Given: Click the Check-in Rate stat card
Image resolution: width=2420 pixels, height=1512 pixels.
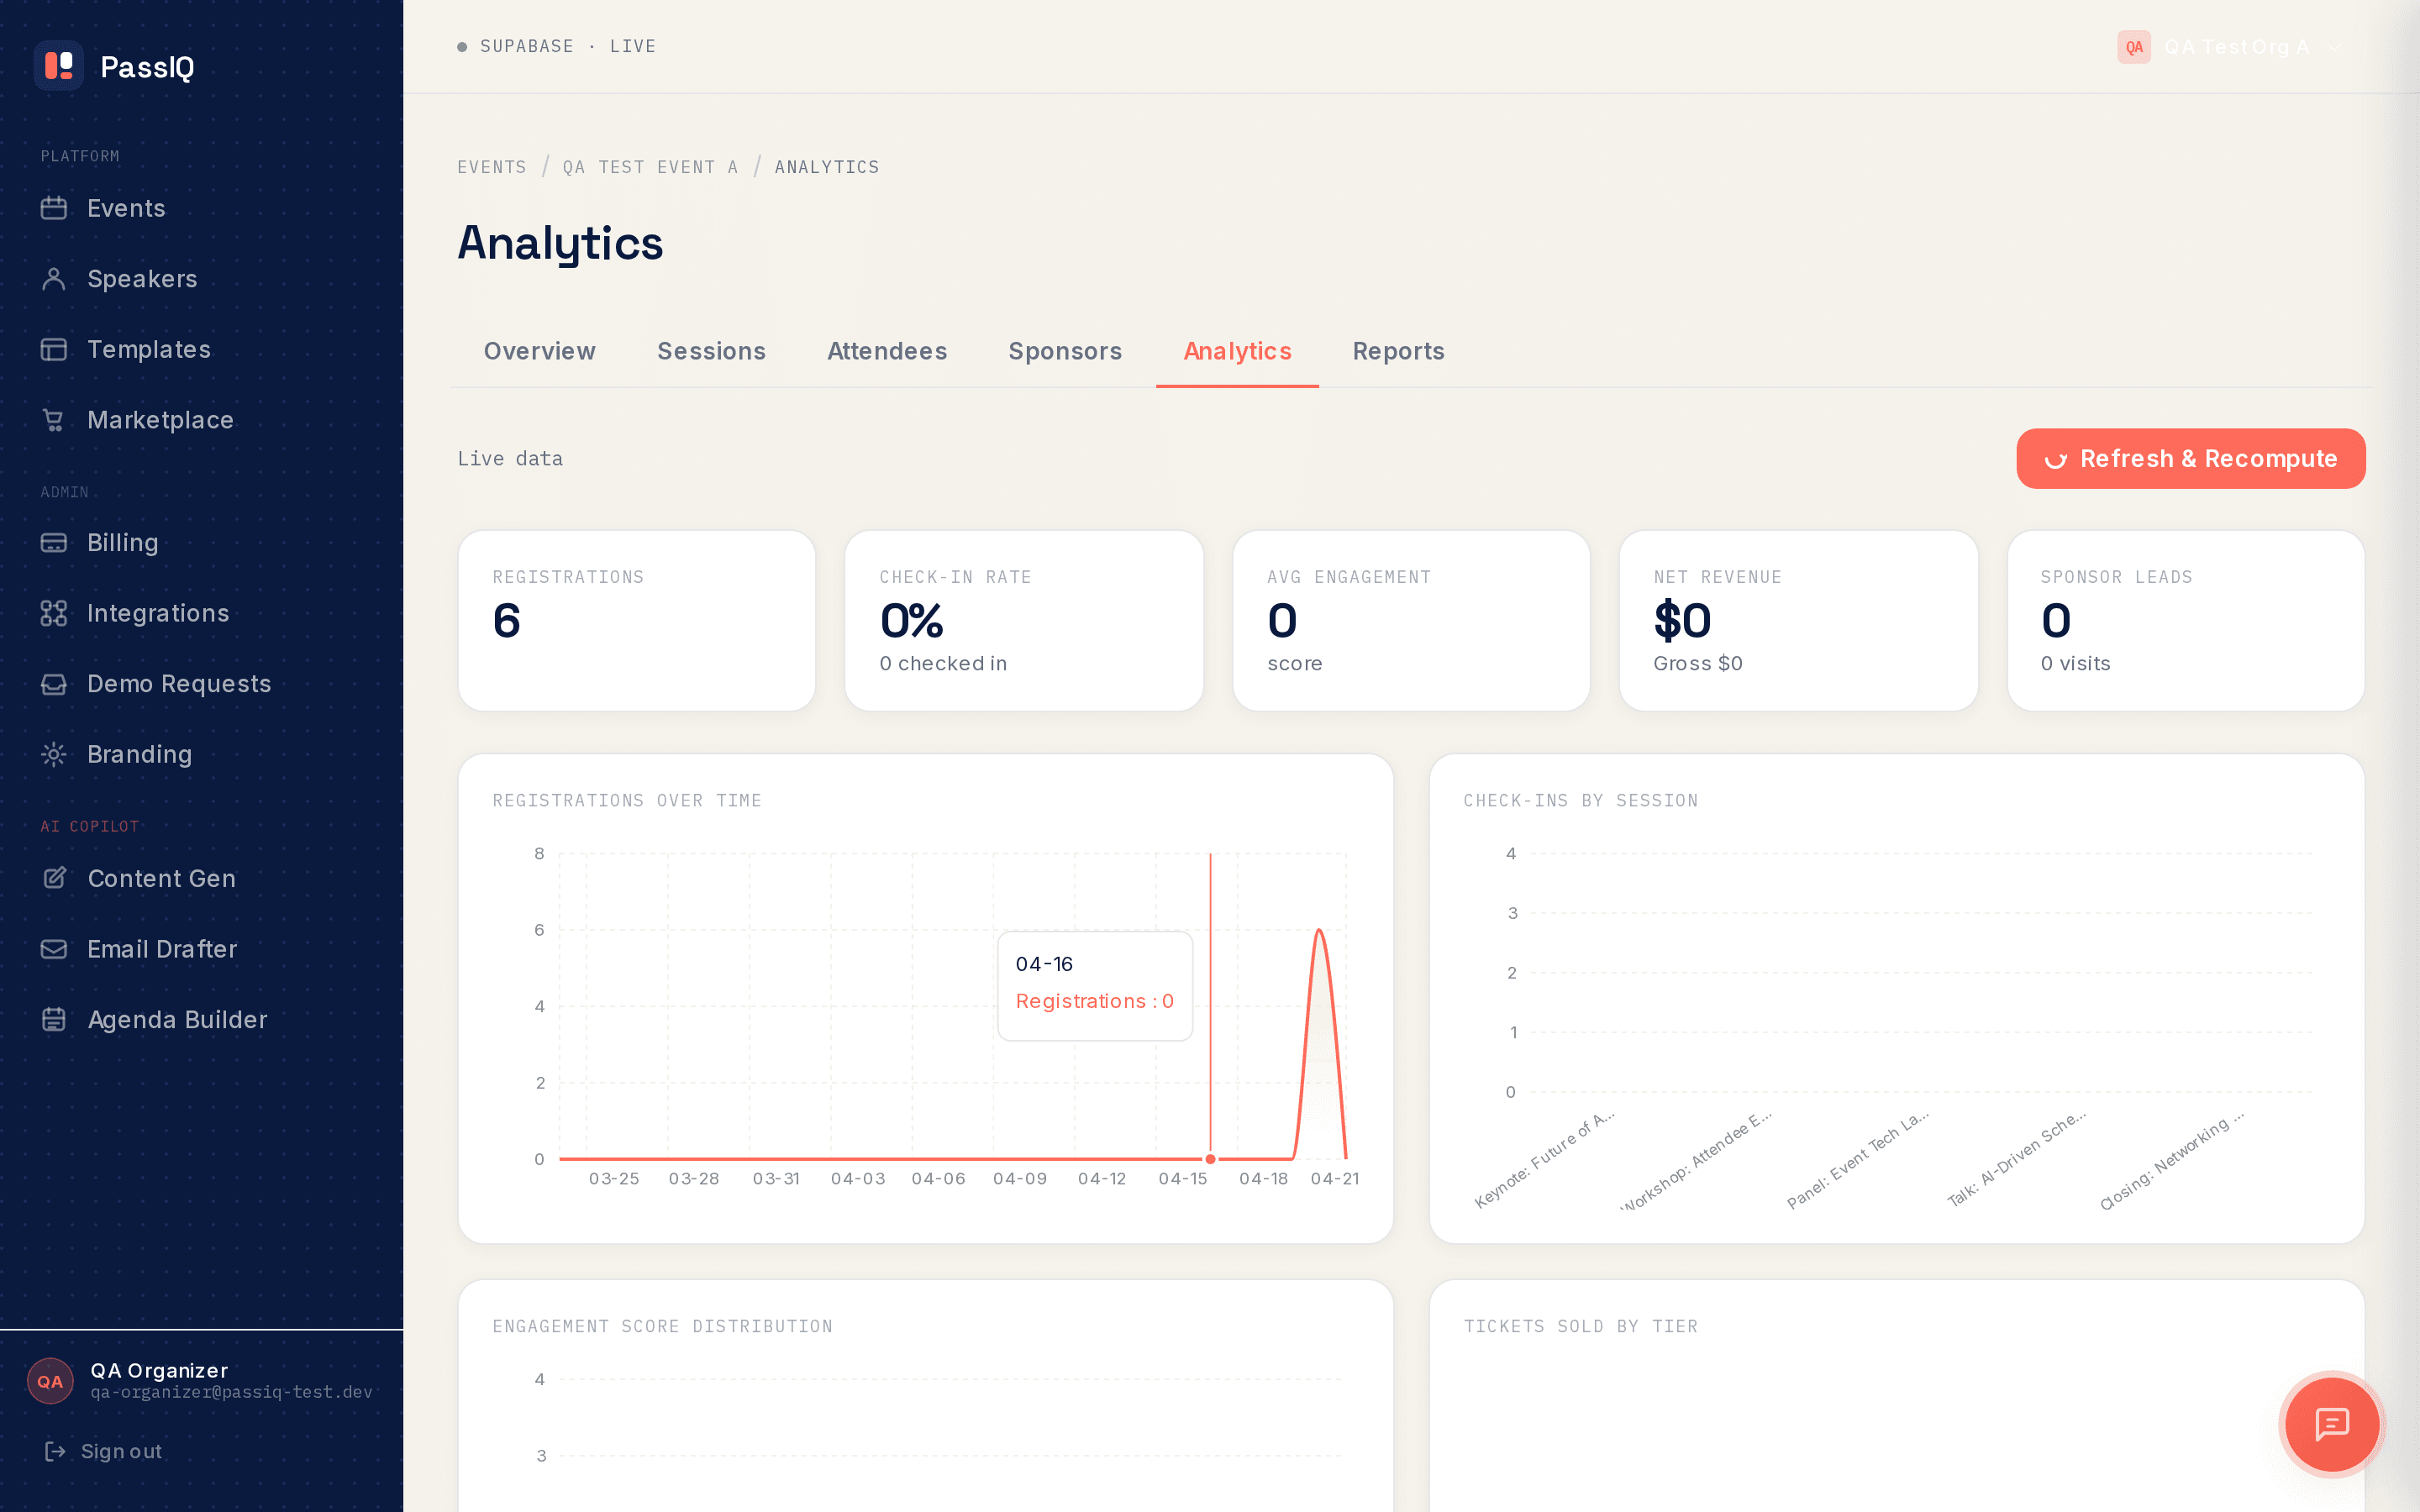Looking at the screenshot, I should pyautogui.click(x=1024, y=620).
